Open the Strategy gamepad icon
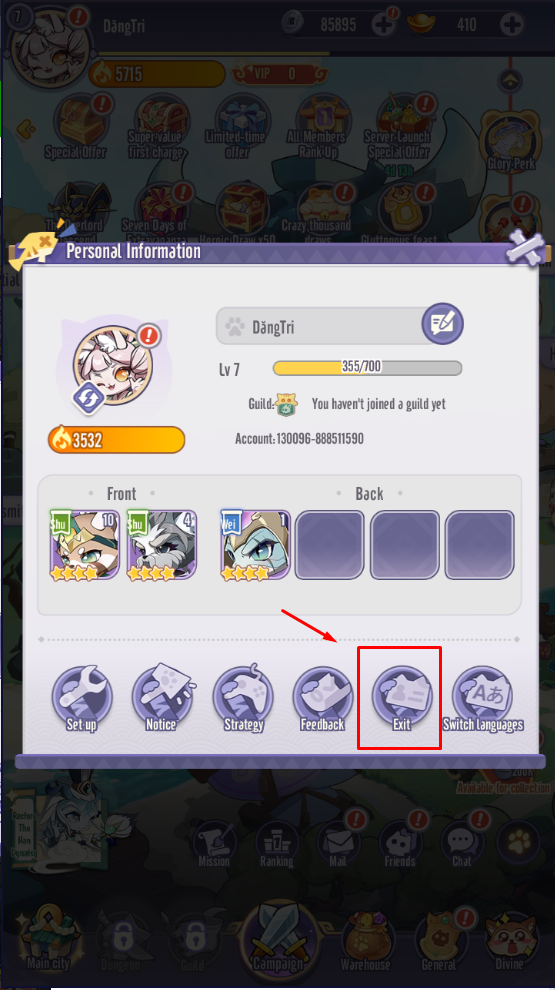Viewport: 555px width, 990px height. 244,698
